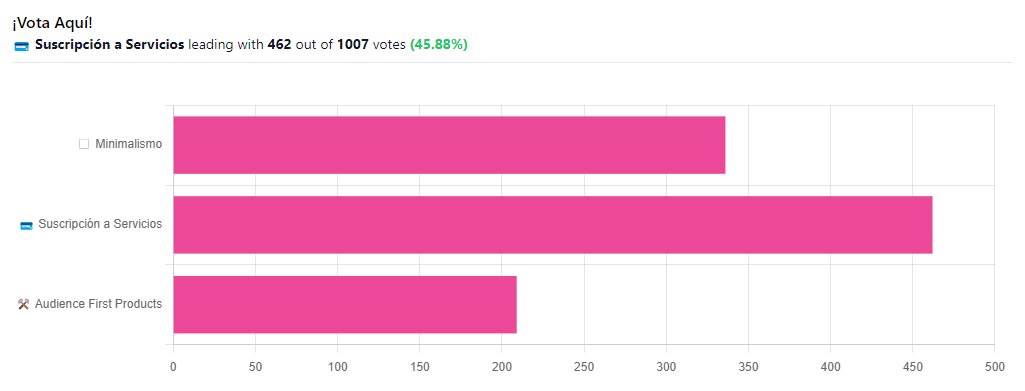Click the credit card icon beside Suscripción axis label
The width and height of the screenshot is (1025, 391).
point(27,225)
